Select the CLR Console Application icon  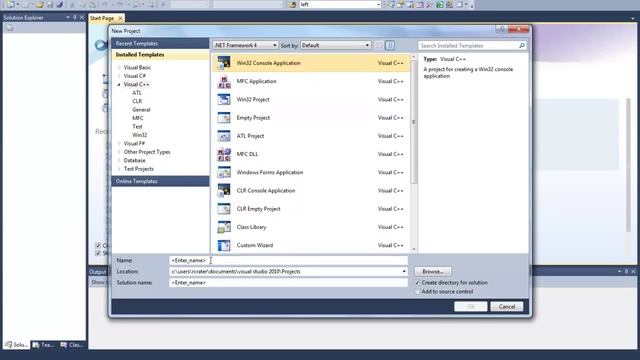224,191
